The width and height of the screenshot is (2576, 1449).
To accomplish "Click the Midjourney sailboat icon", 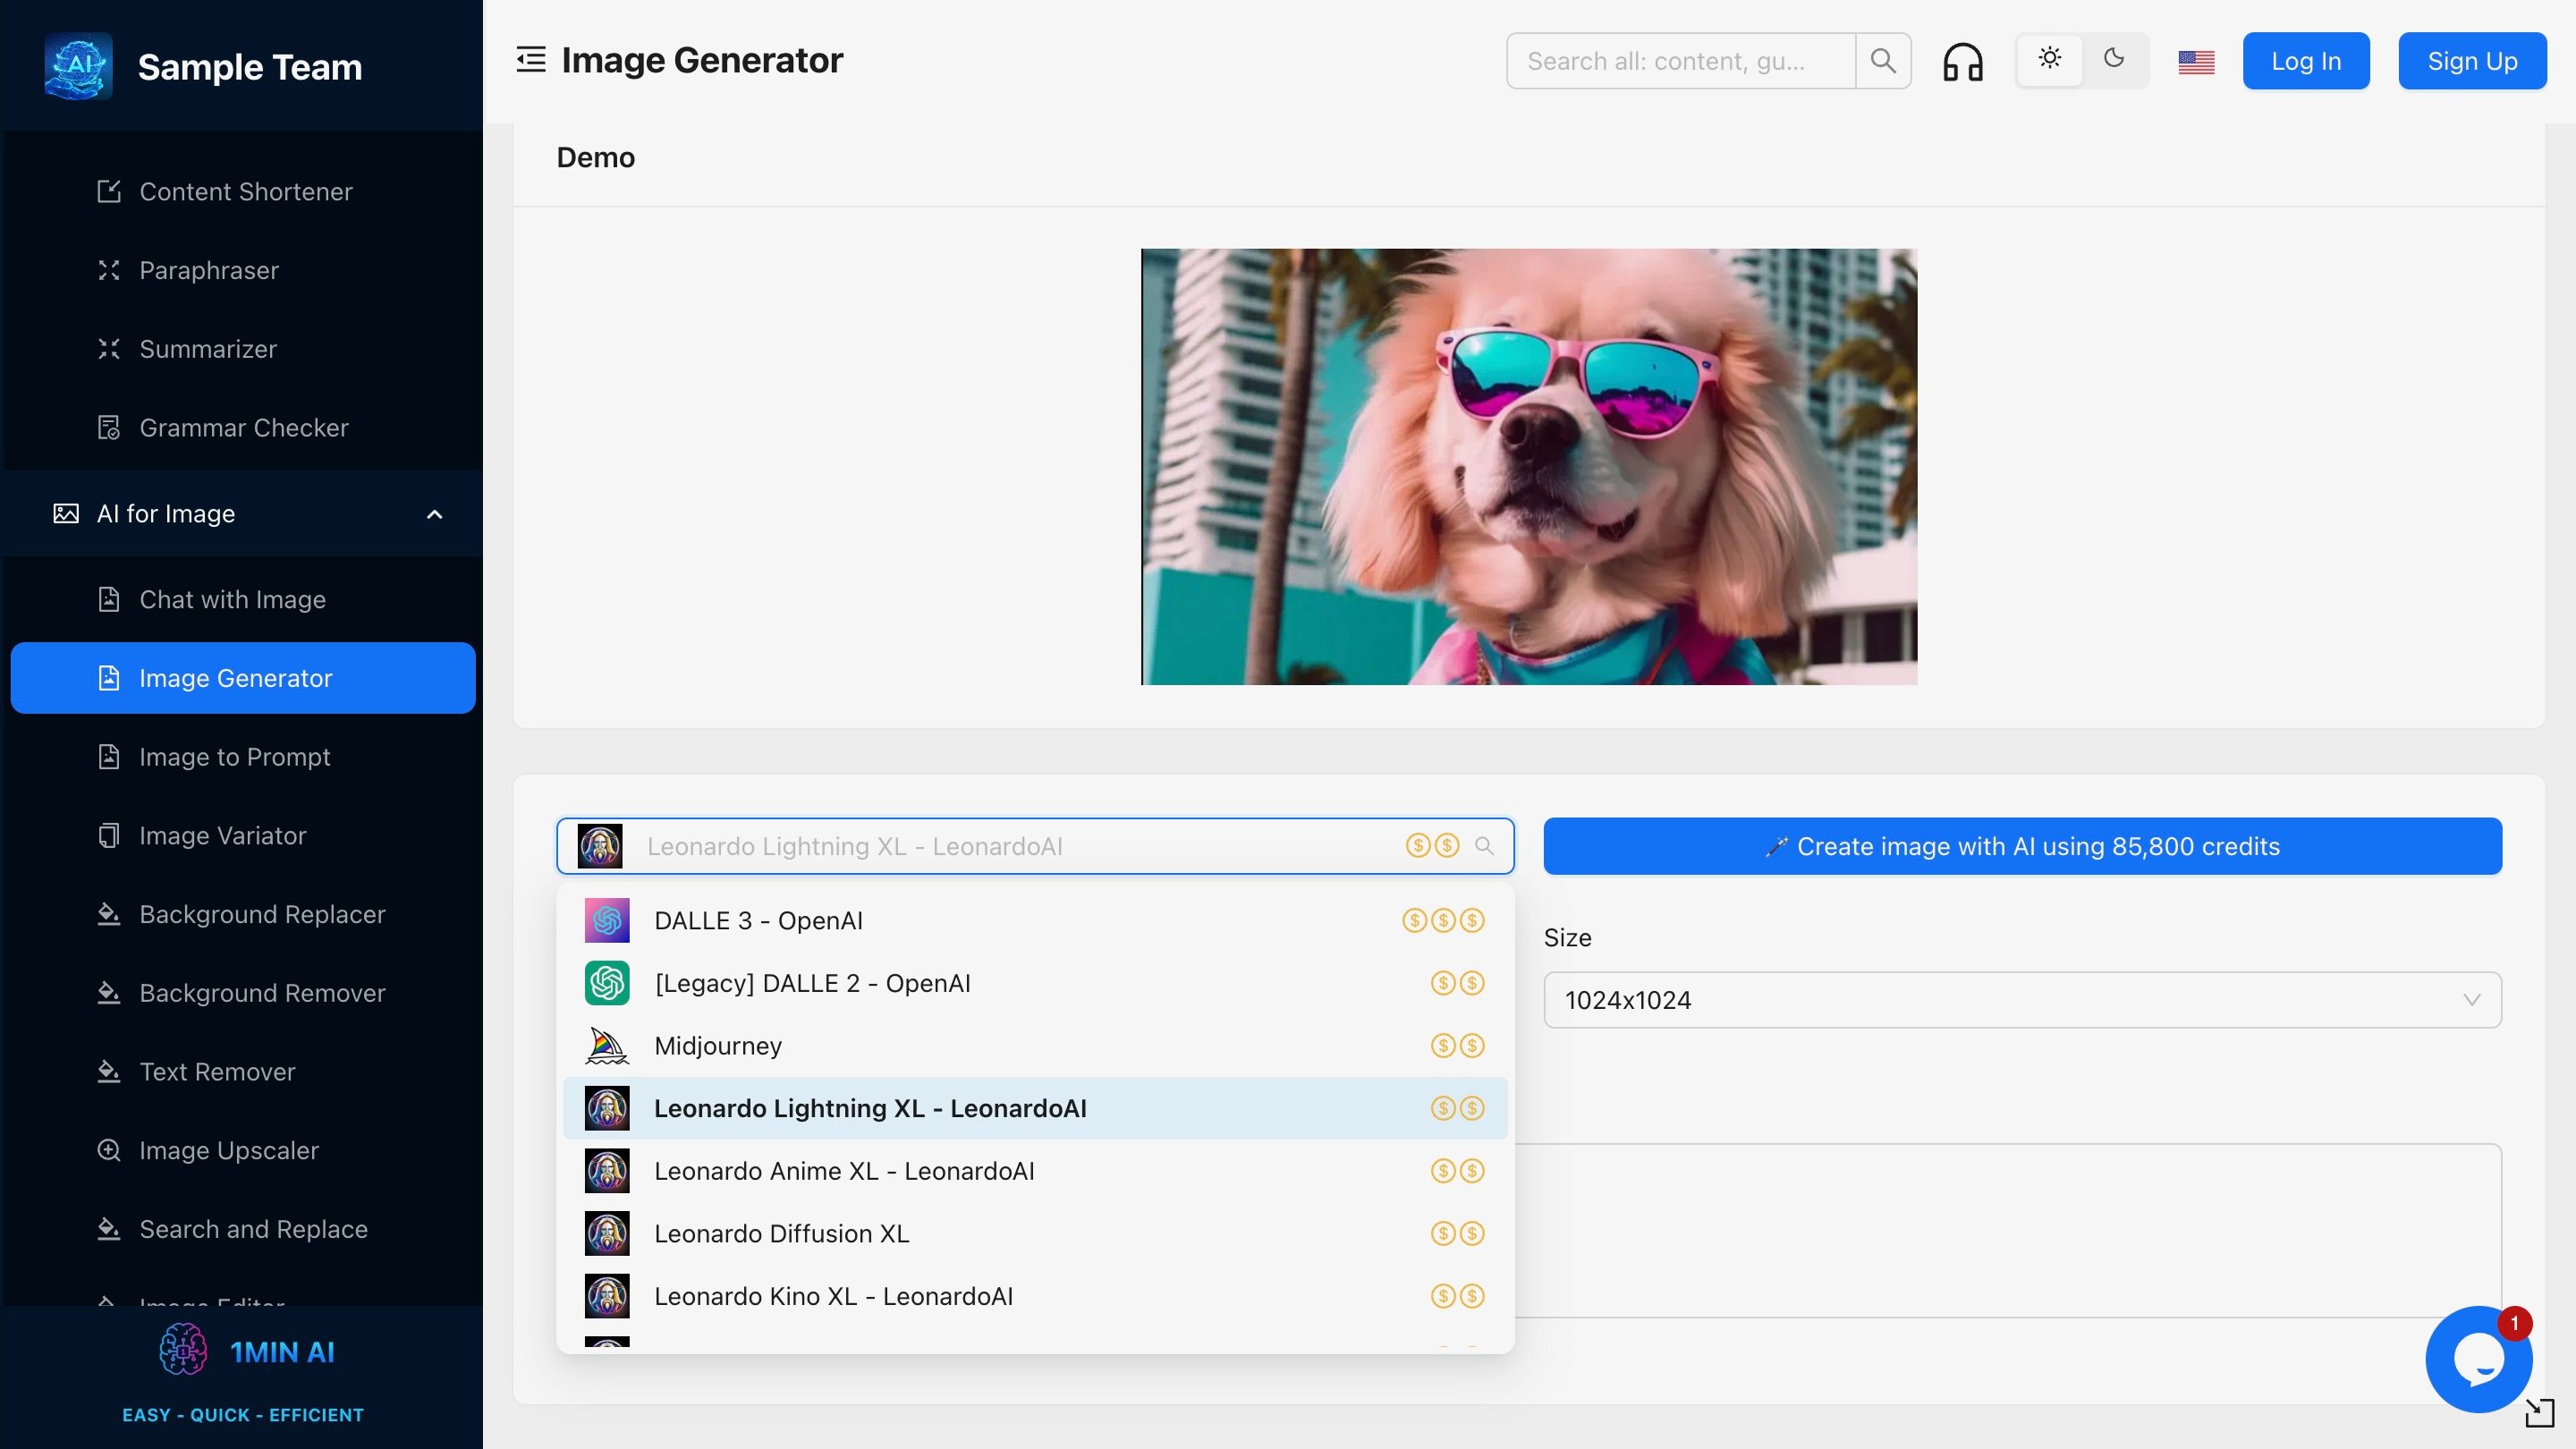I will [x=606, y=1046].
